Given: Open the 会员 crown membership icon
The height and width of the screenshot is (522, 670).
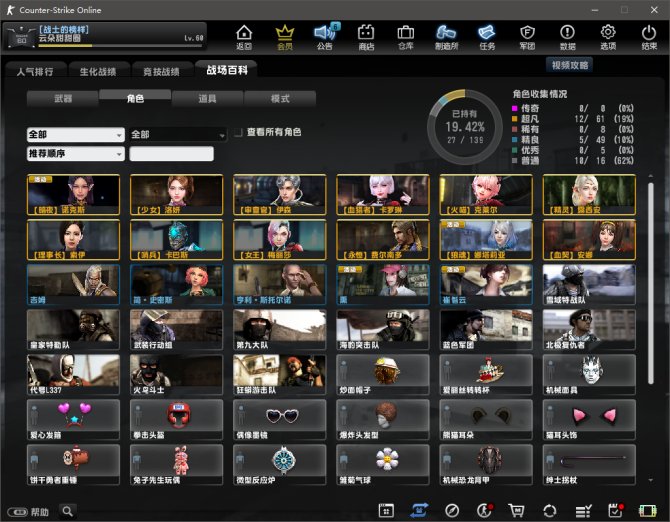Looking at the screenshot, I should coord(285,37).
